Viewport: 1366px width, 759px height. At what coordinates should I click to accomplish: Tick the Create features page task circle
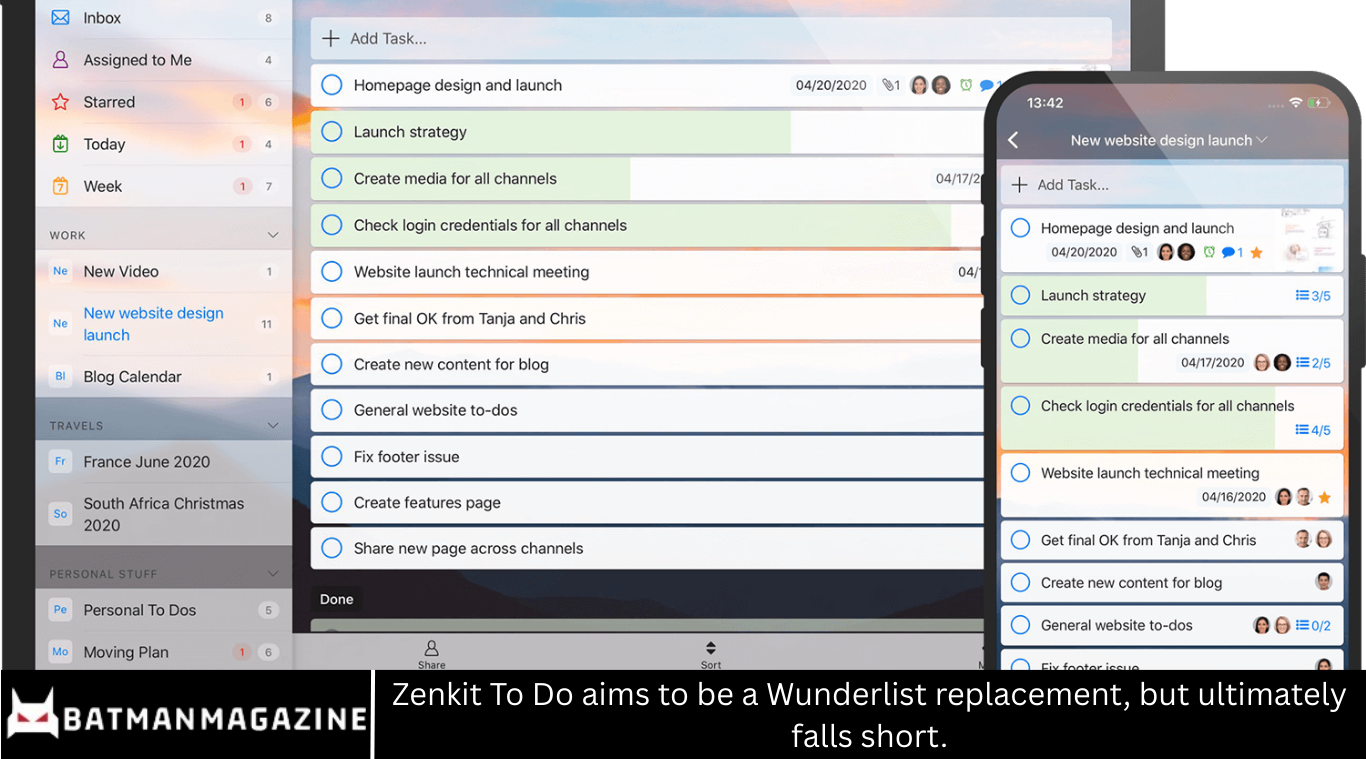pos(332,503)
